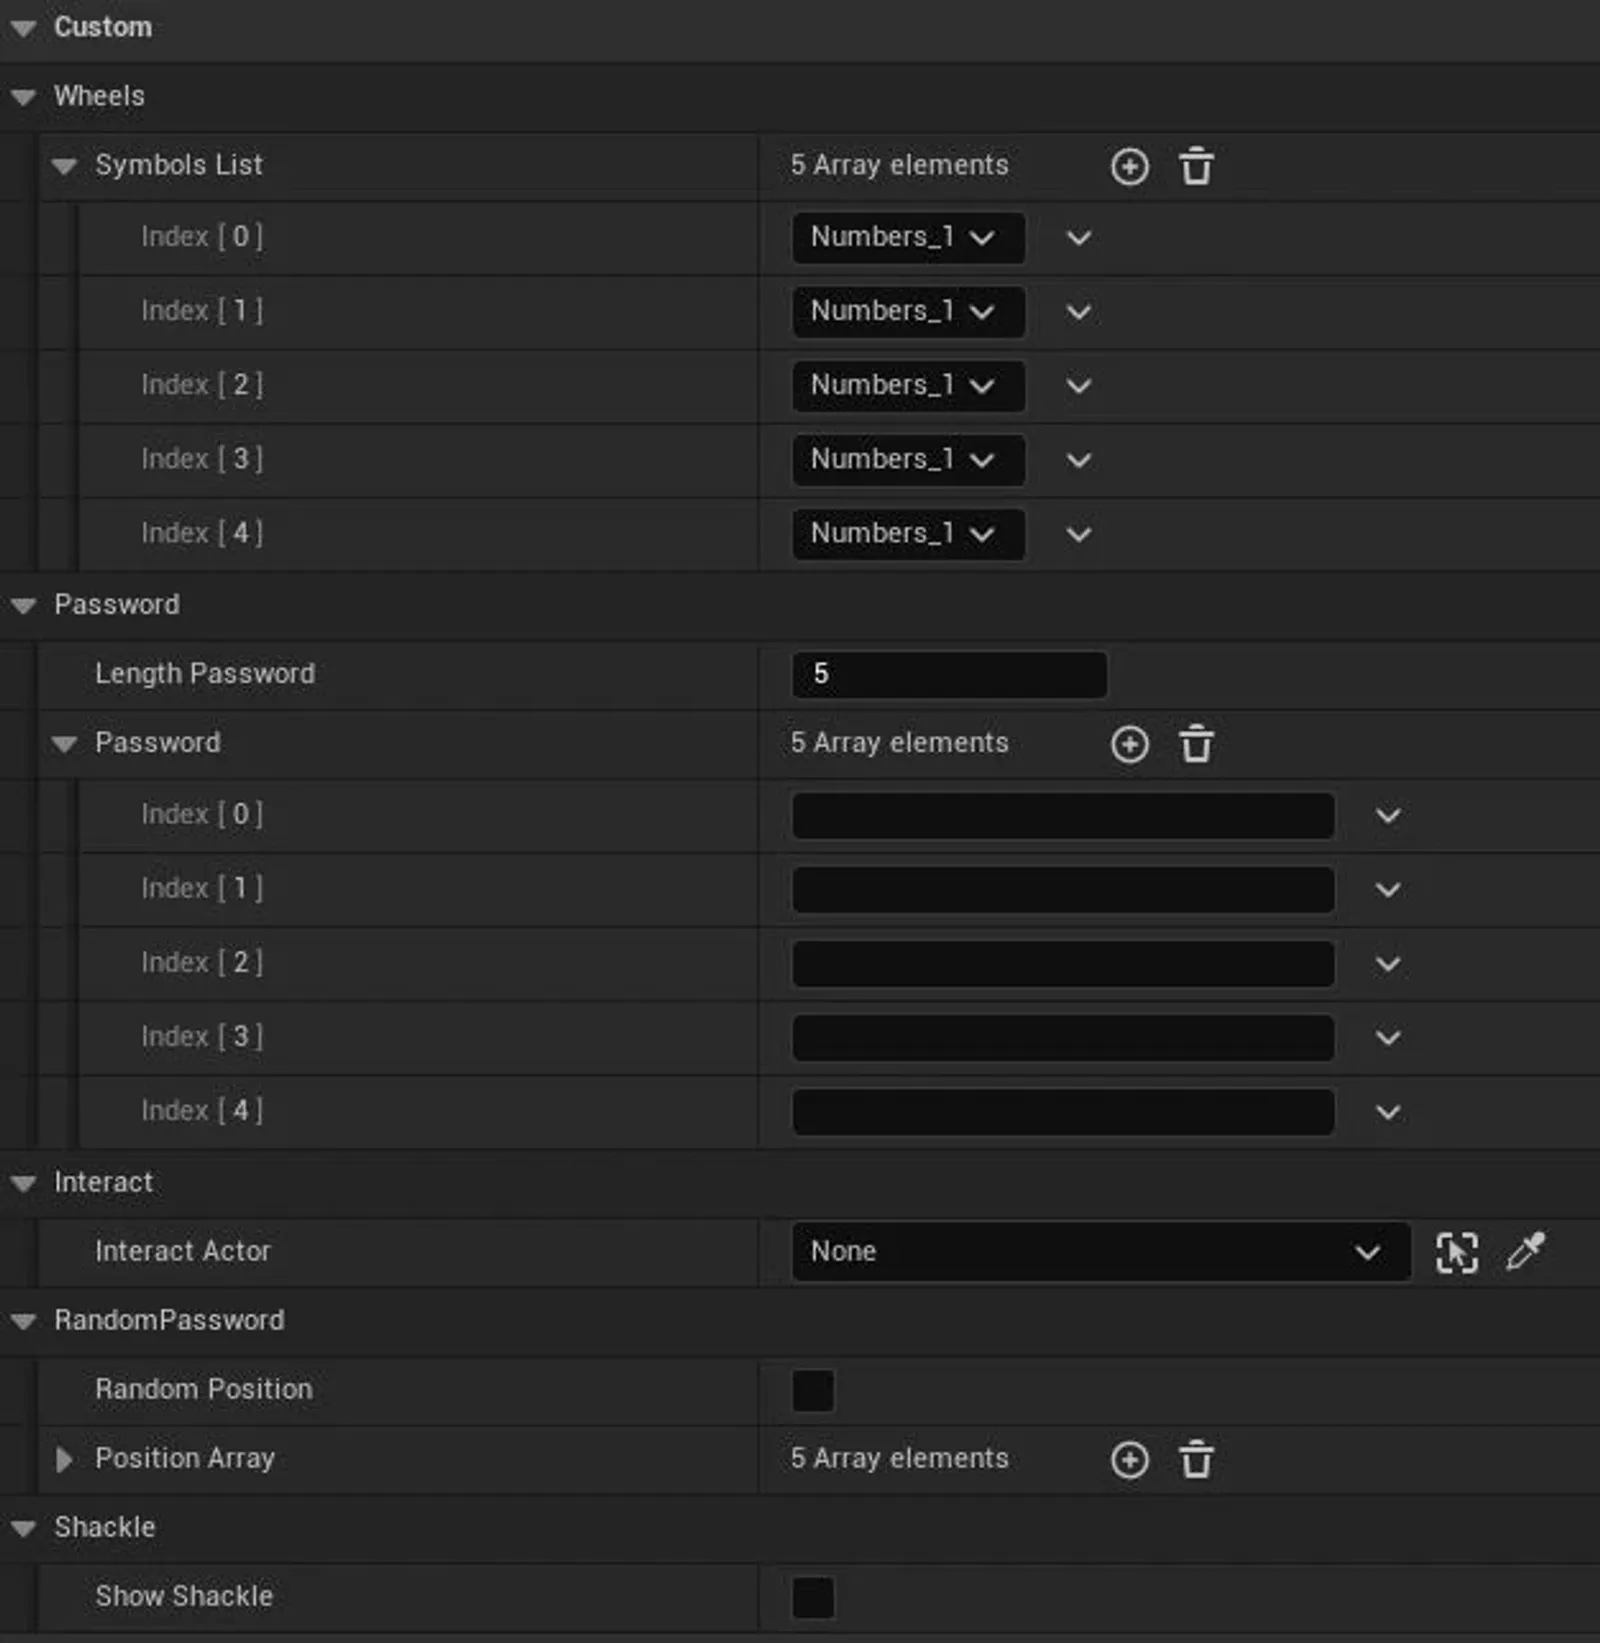Open the dropdown arrow for Password Index [1]
Screen dimensions: 1600x1643
(x=1388, y=890)
